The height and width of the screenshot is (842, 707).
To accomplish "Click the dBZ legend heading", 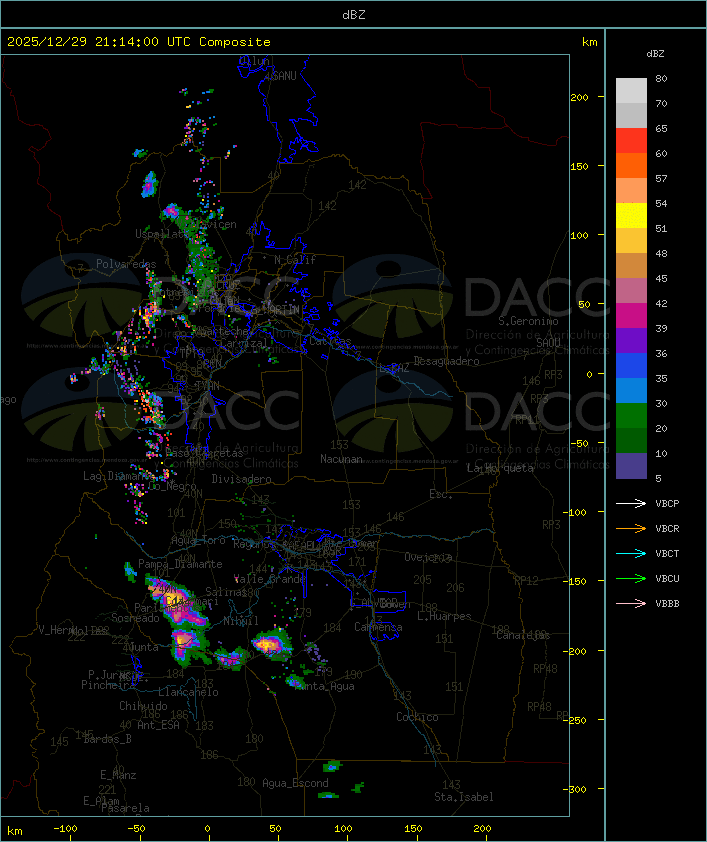I will [655, 54].
